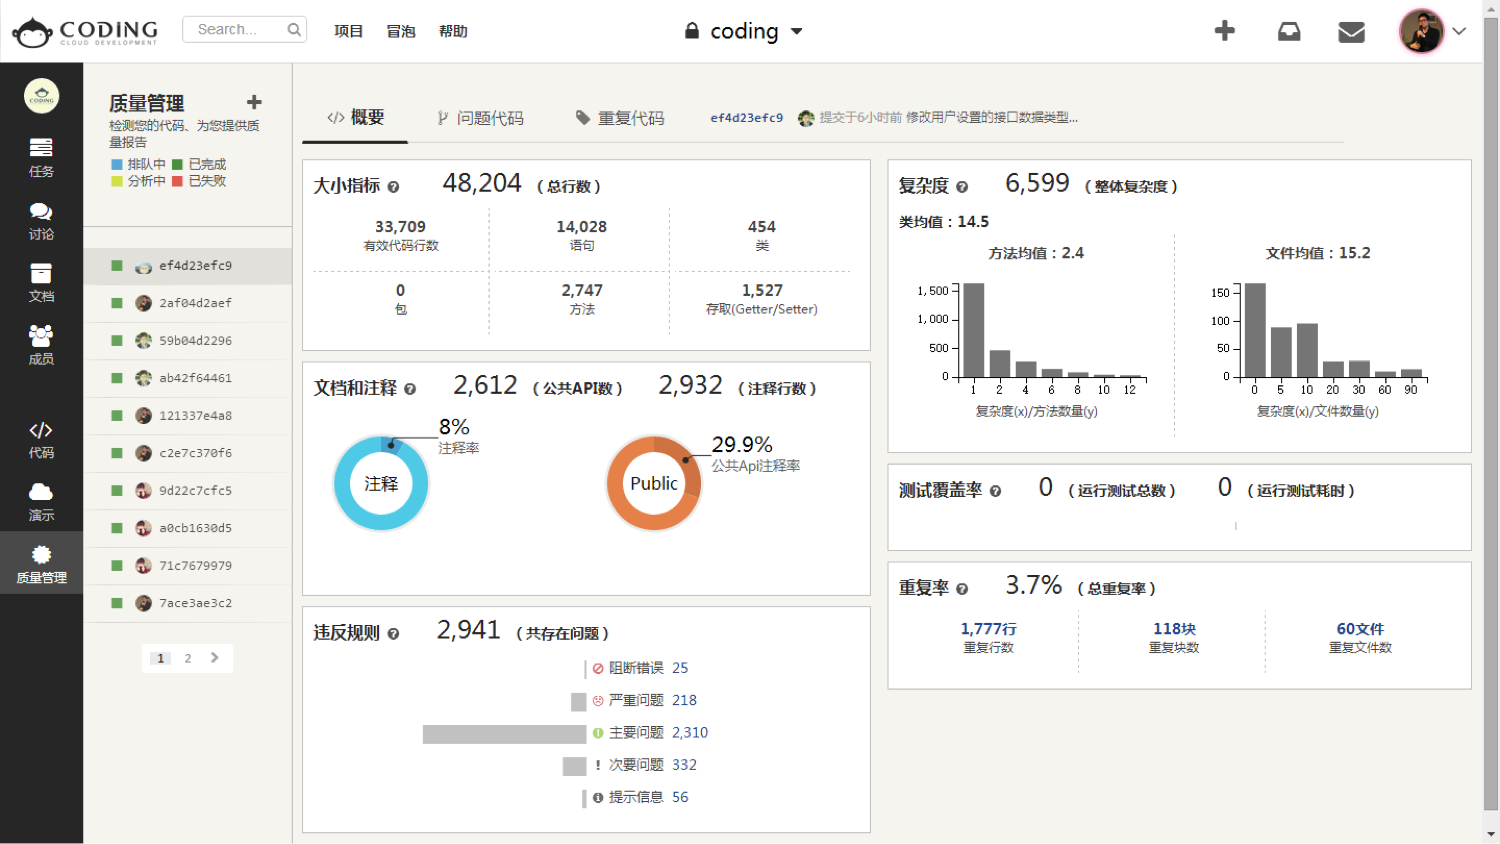Open the 成员 members sidebar icon
The width and height of the screenshot is (1500, 844).
[x=41, y=344]
